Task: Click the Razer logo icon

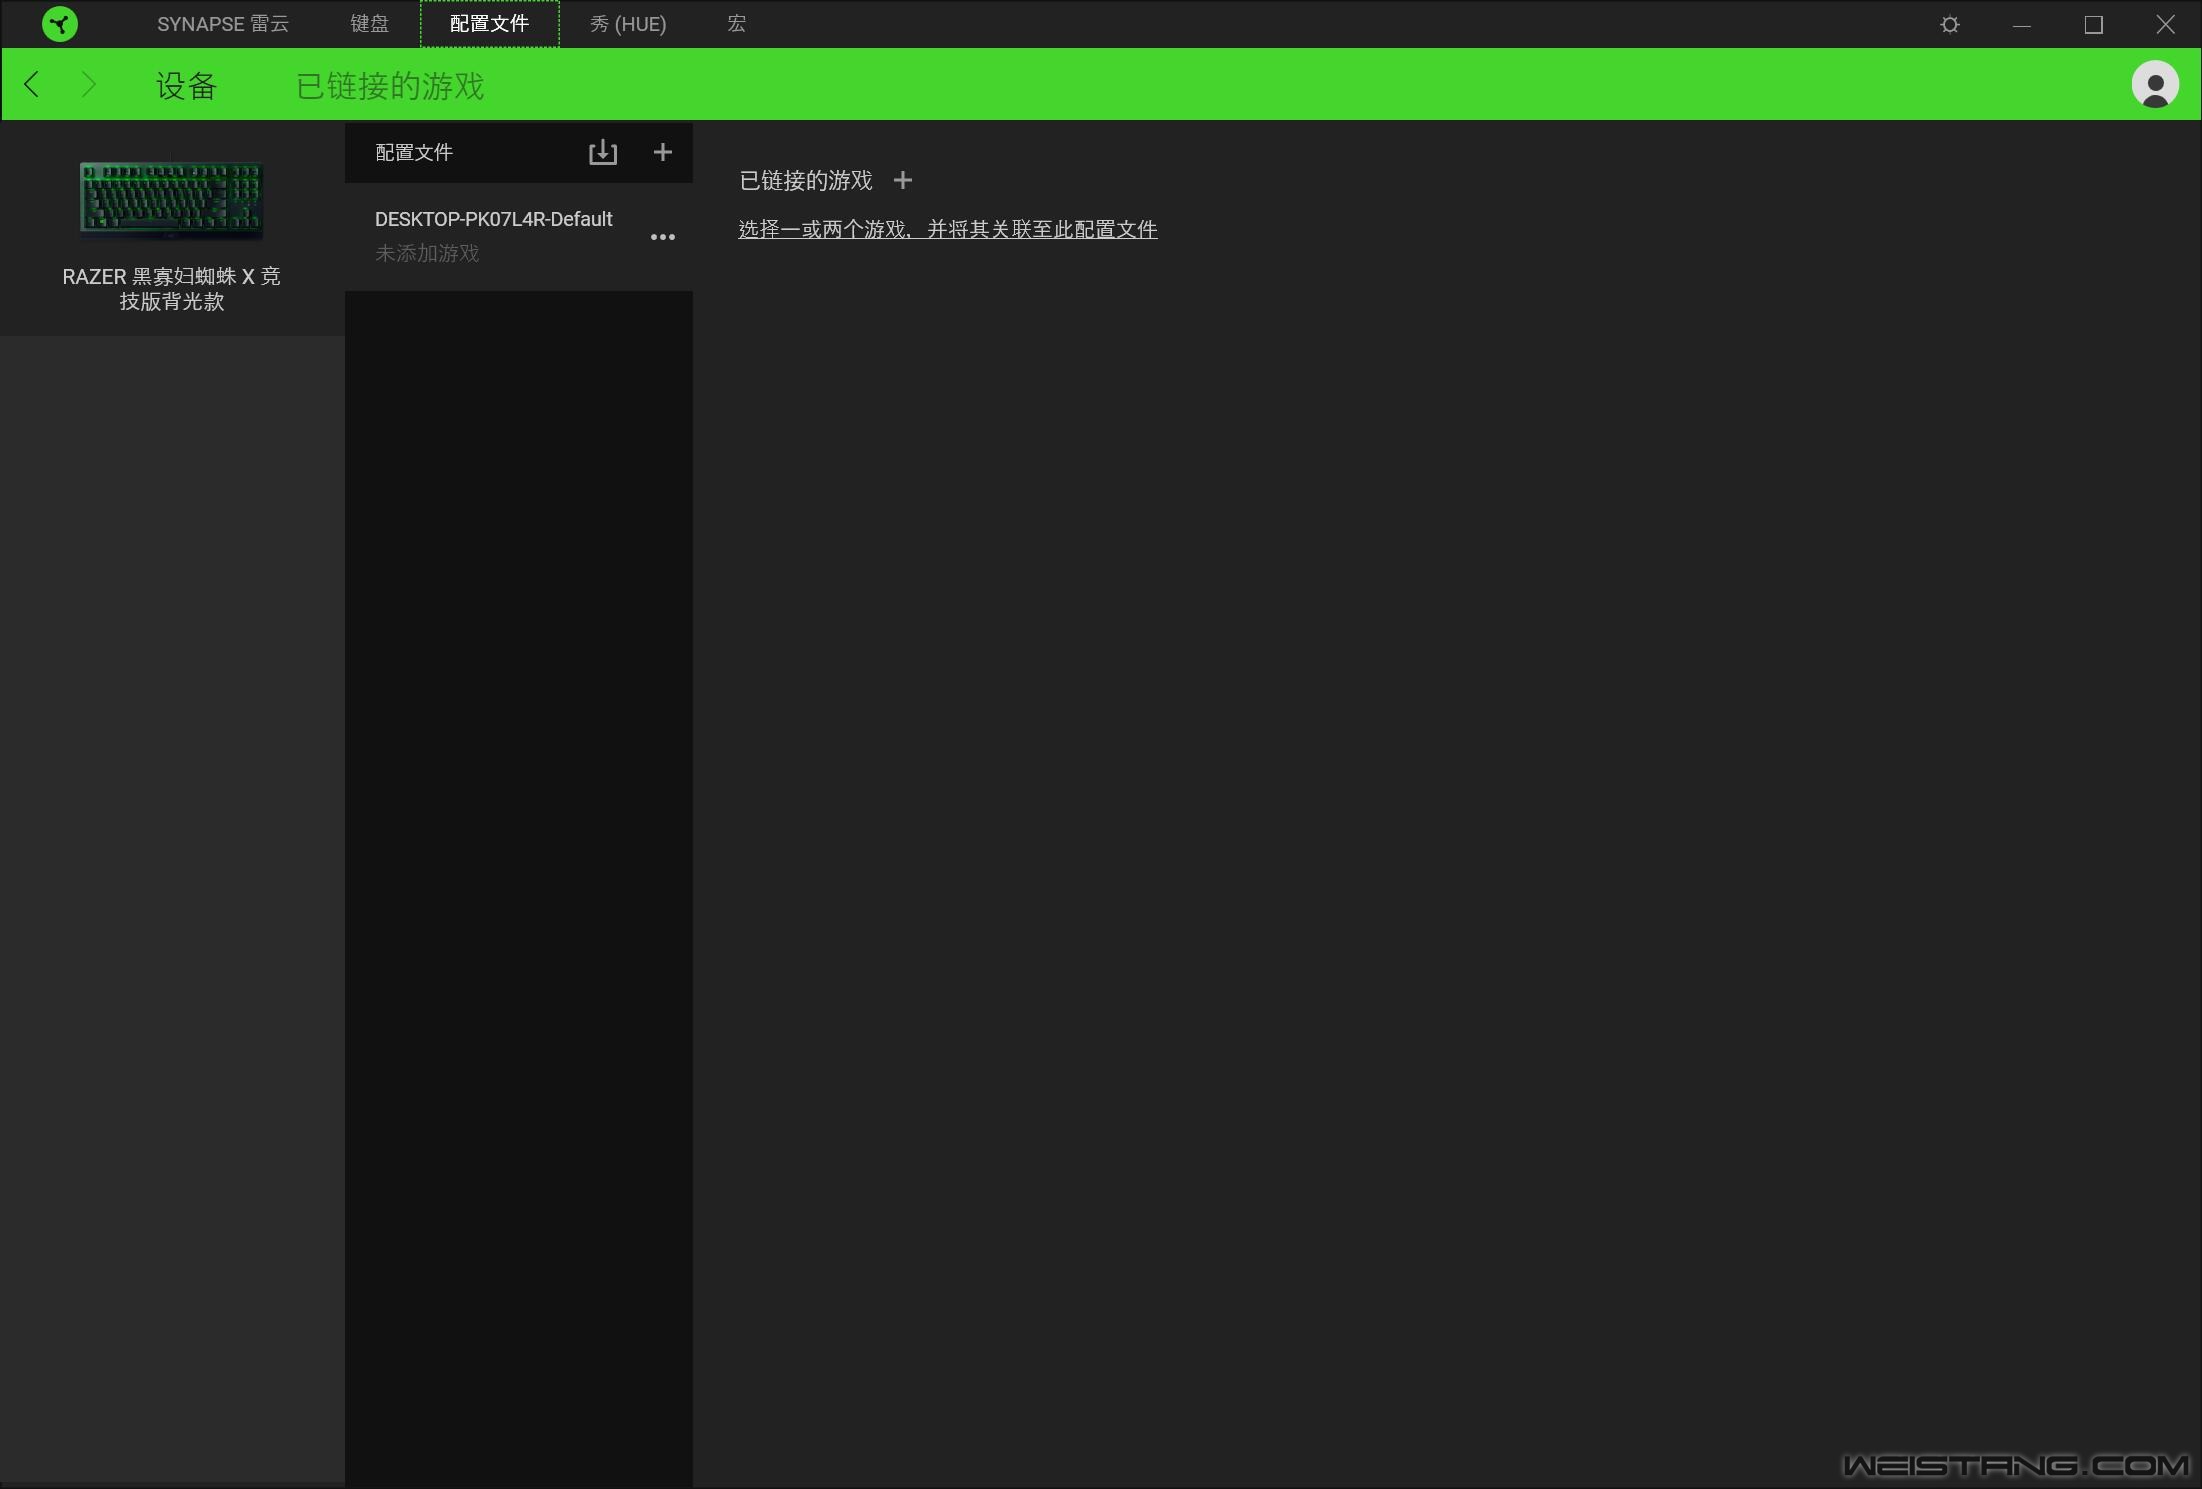Action: coord(60,24)
